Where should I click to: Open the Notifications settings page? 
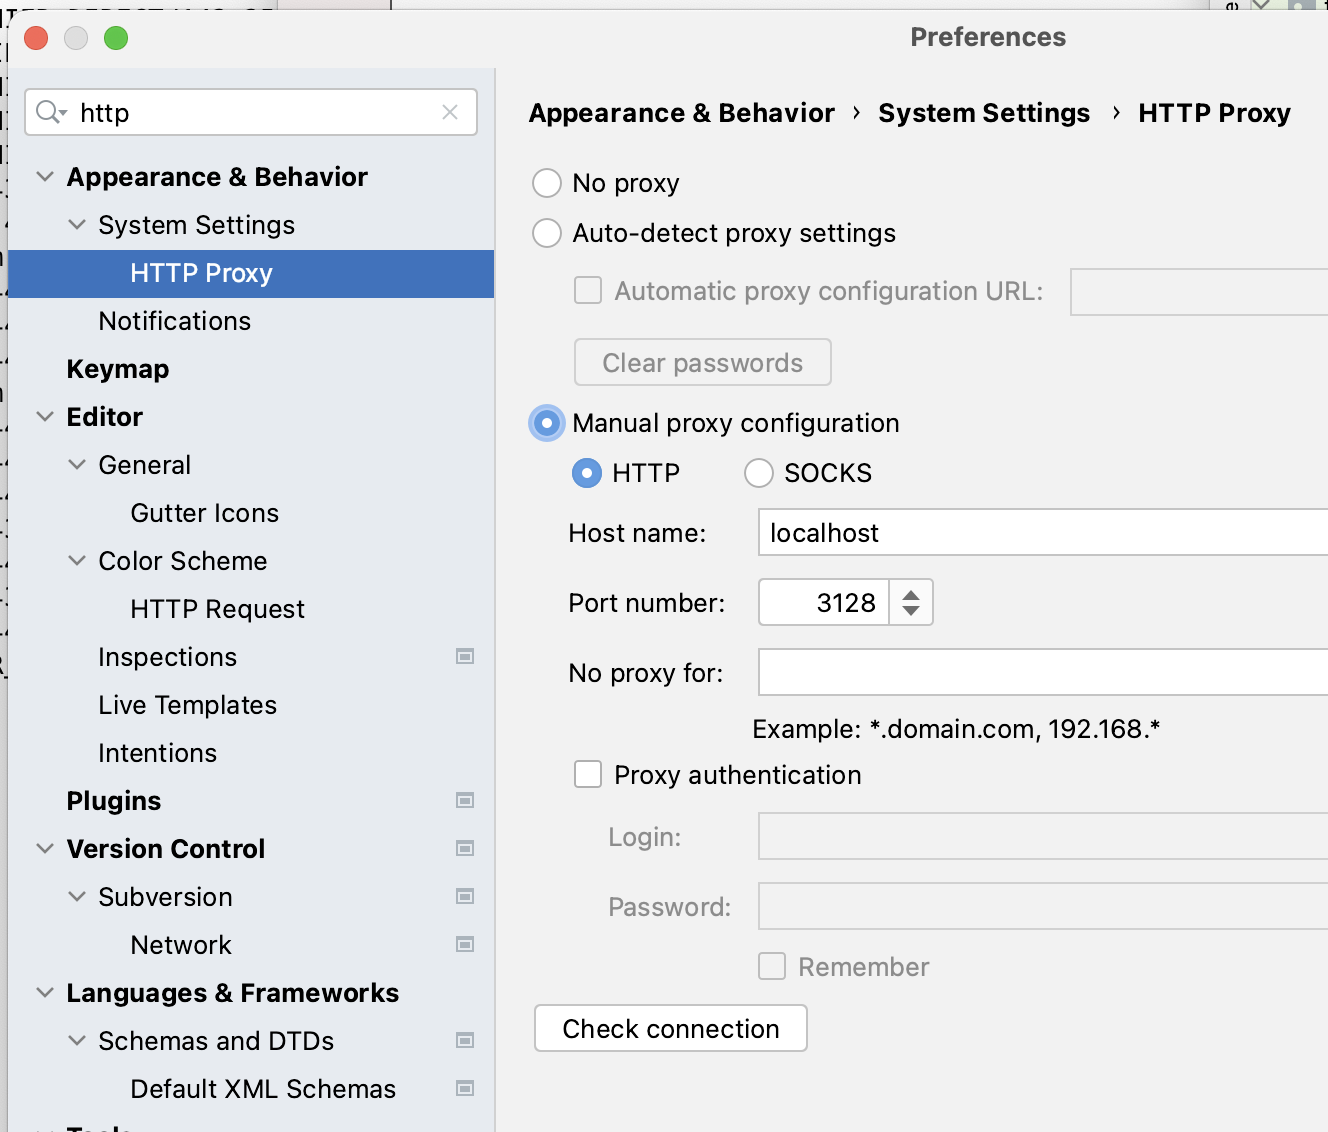[x=175, y=321]
